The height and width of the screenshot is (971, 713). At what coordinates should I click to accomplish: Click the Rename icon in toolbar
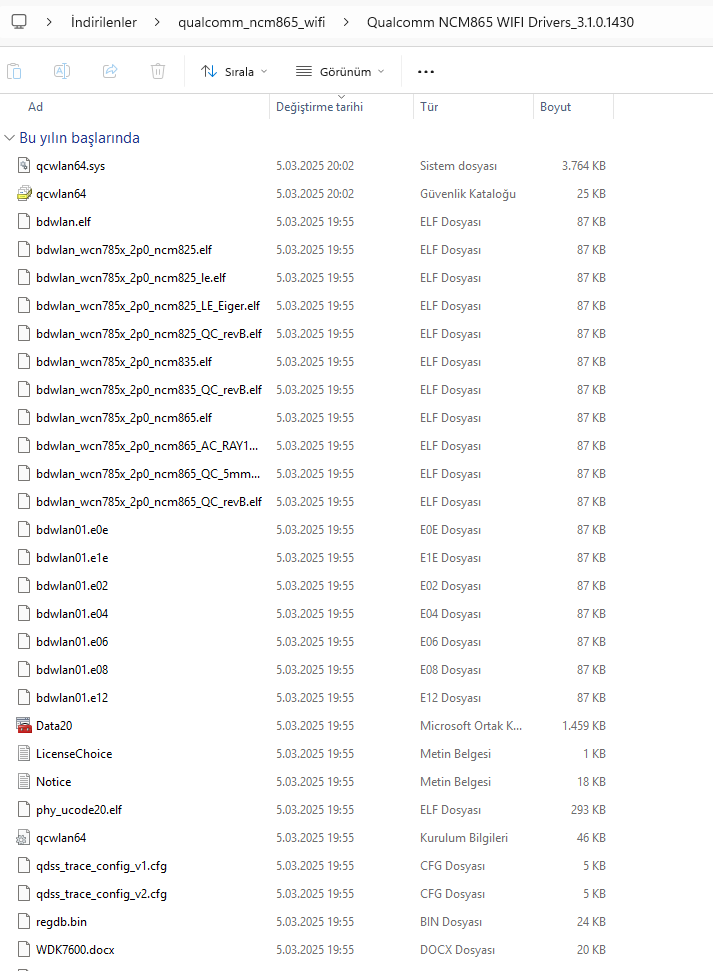62,71
